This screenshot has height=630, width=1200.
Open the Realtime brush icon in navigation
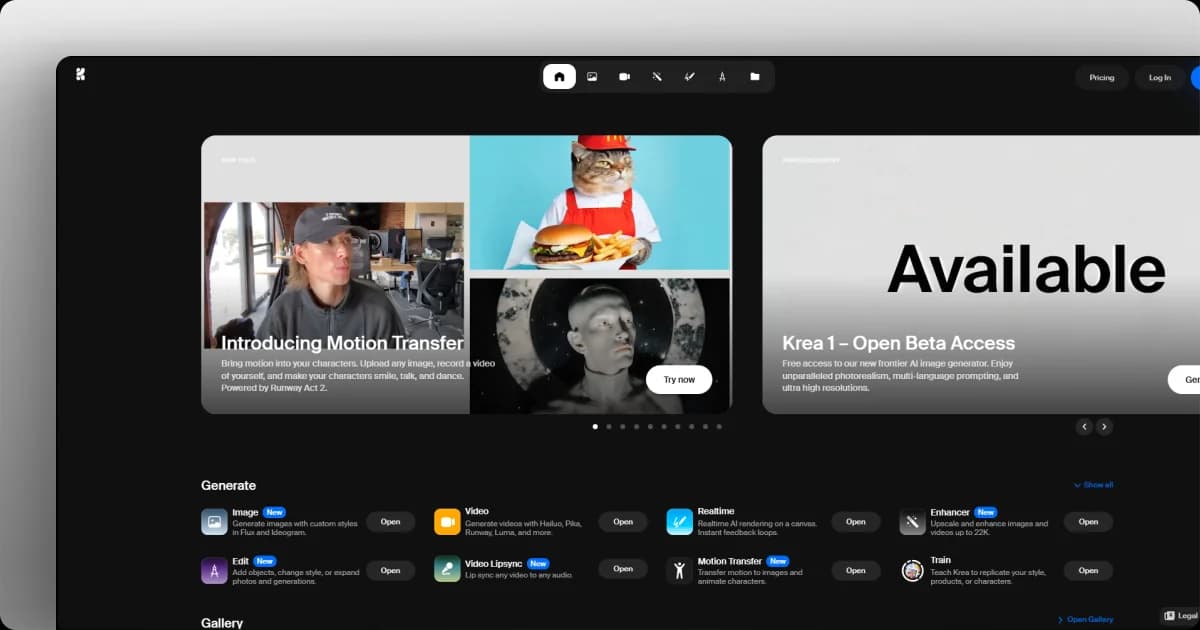[689, 76]
